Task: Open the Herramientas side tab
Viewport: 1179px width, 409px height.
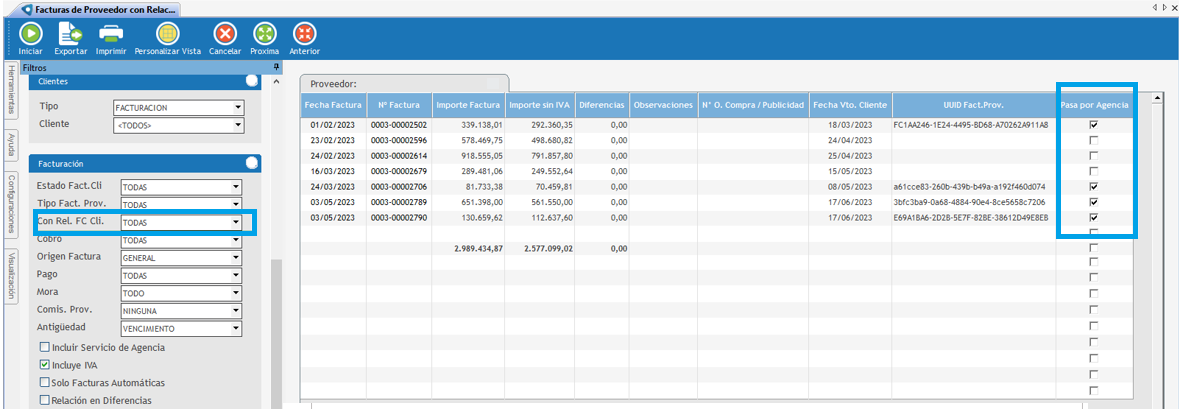Action: 11,91
